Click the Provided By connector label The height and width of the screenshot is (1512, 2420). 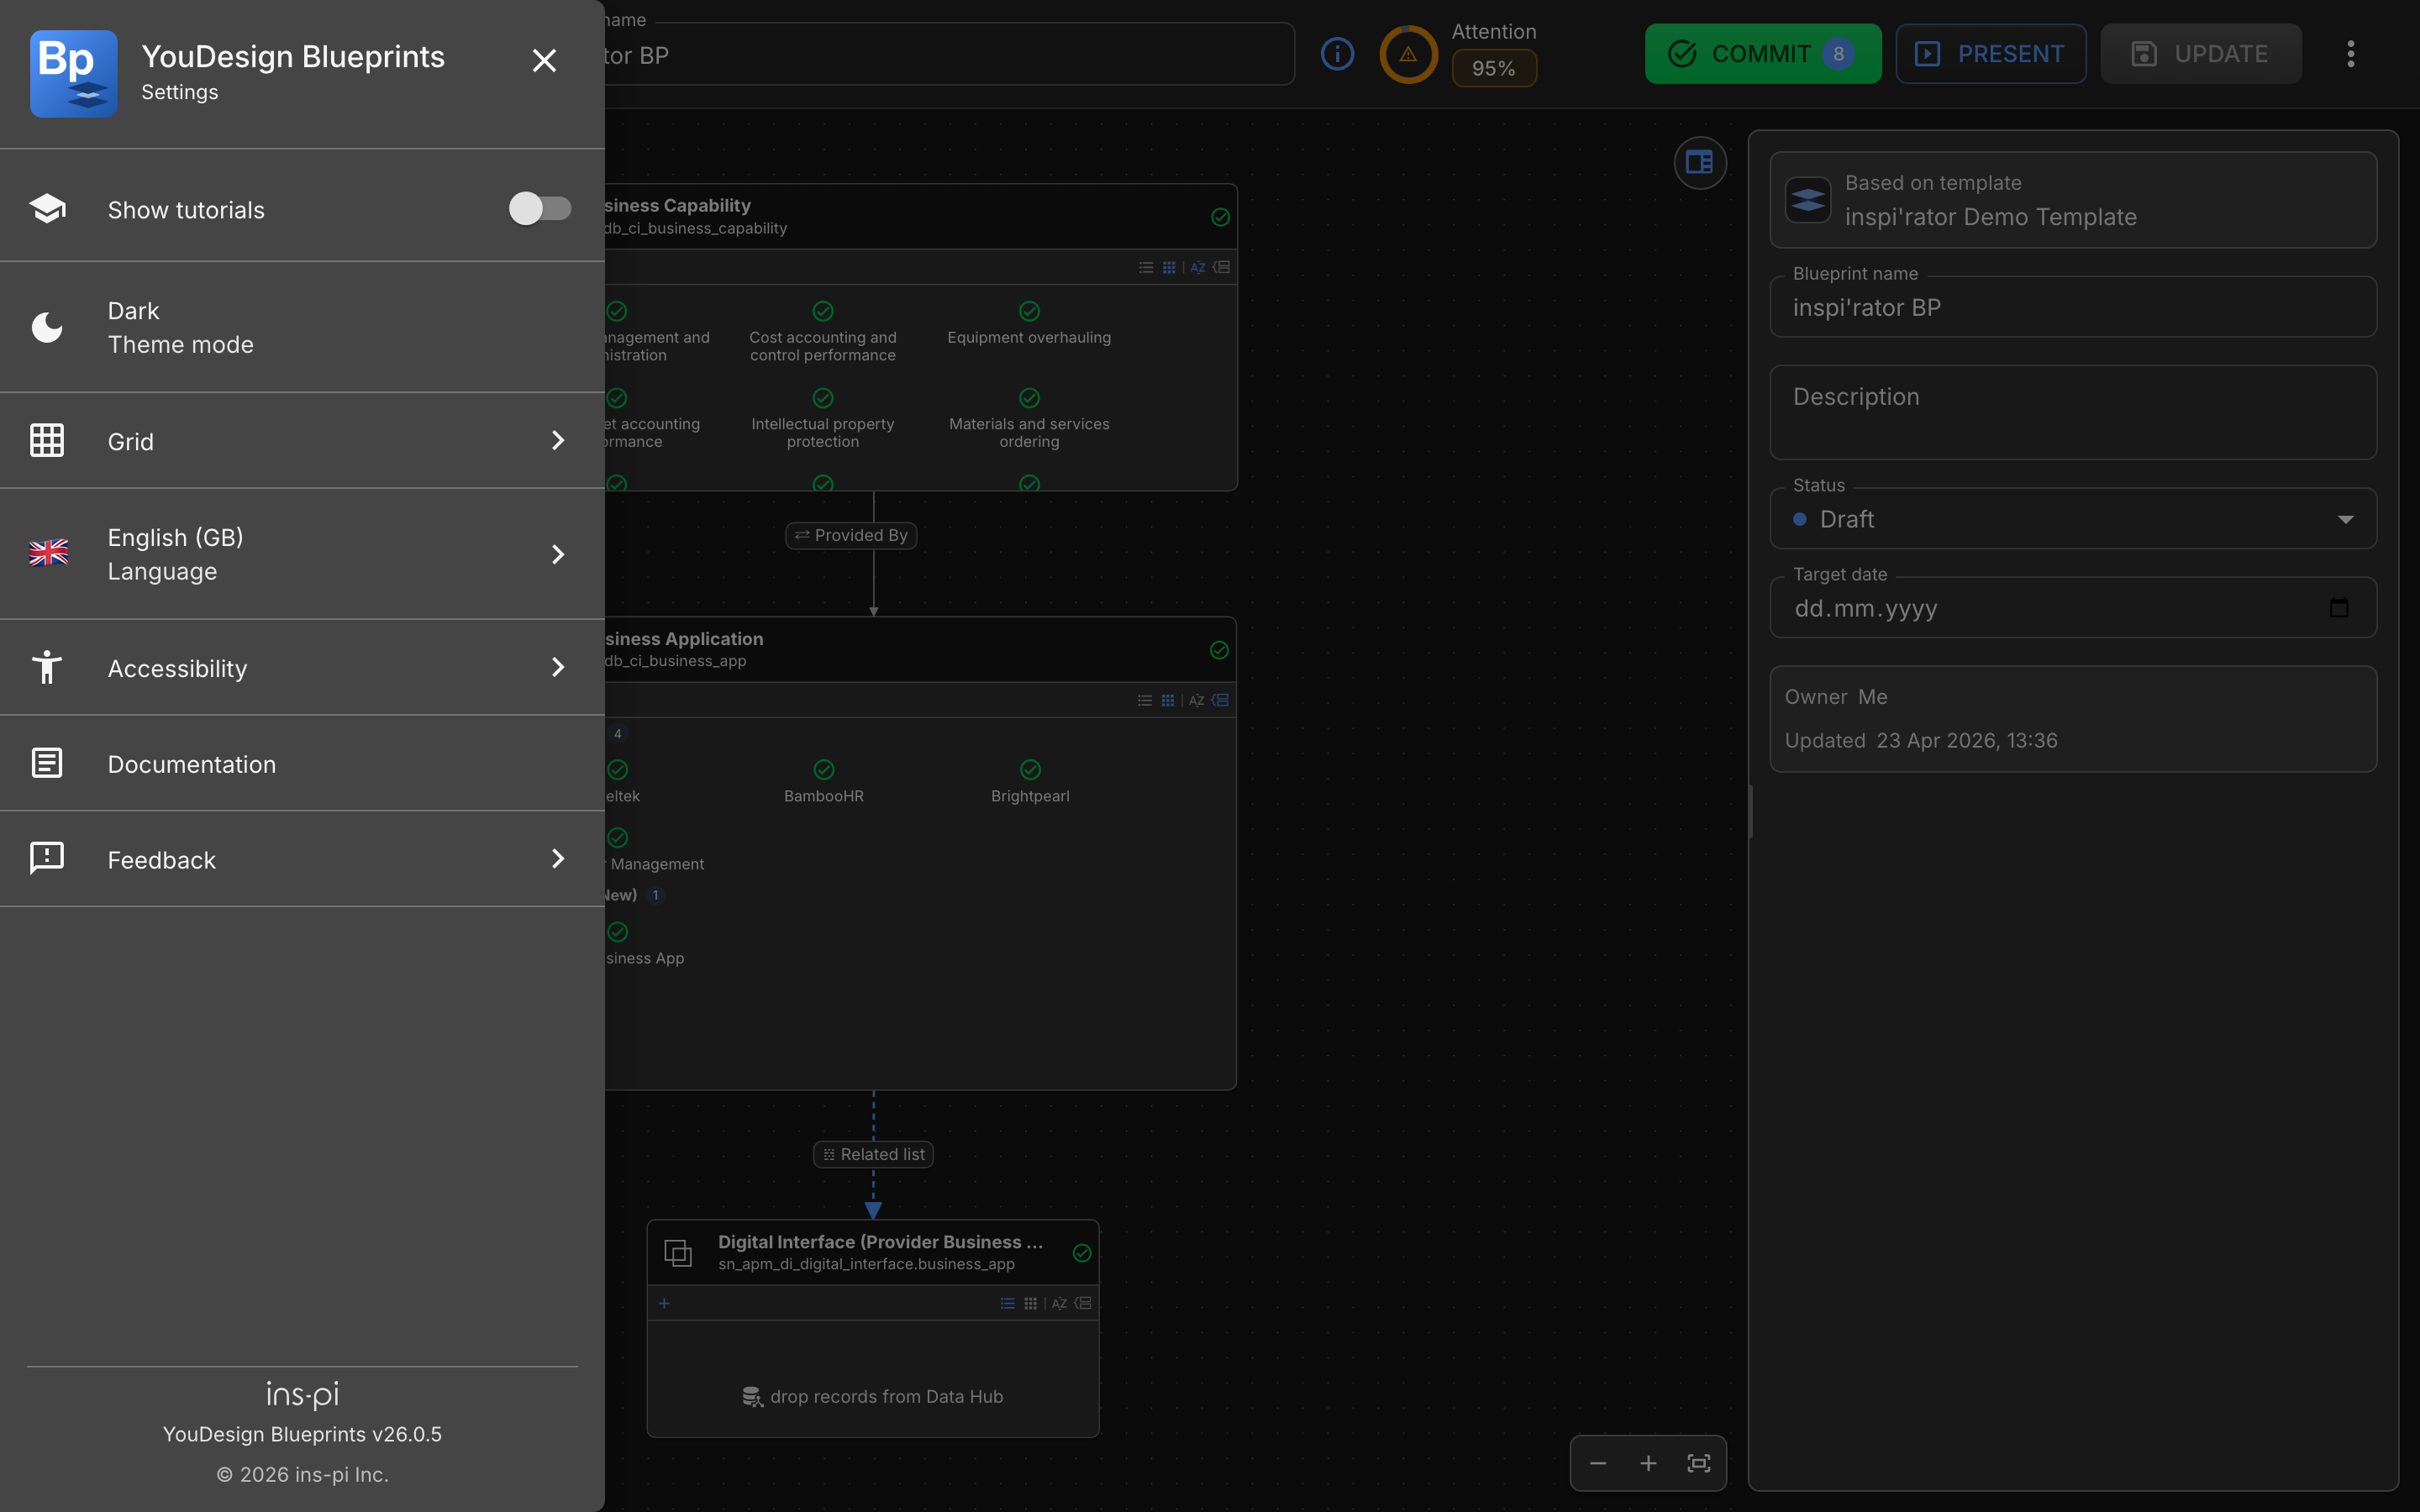[x=851, y=535]
